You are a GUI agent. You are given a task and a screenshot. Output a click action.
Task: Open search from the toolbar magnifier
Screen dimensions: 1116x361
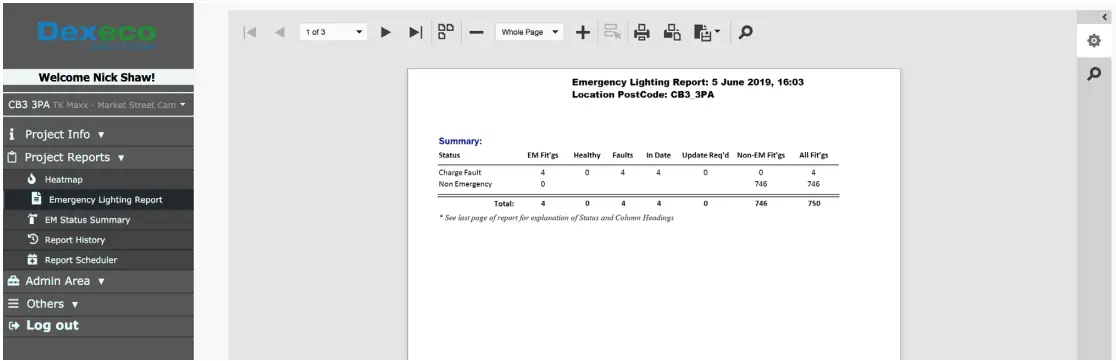745,32
